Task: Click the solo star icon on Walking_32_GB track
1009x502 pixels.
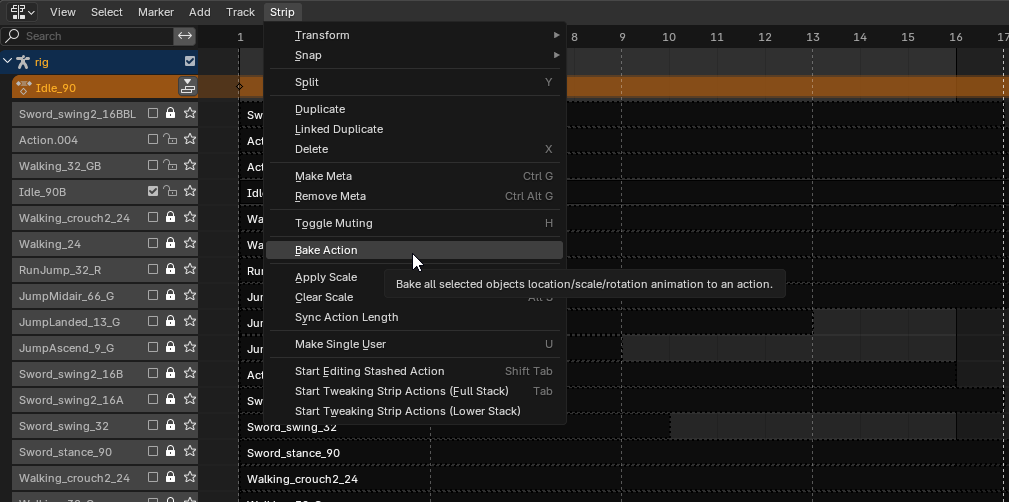Action: (x=189, y=166)
